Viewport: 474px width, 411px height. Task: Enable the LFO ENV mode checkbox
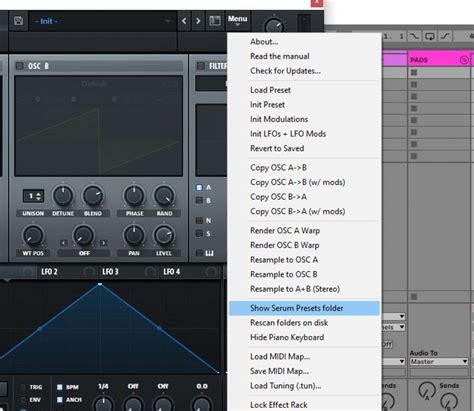click(x=23, y=399)
